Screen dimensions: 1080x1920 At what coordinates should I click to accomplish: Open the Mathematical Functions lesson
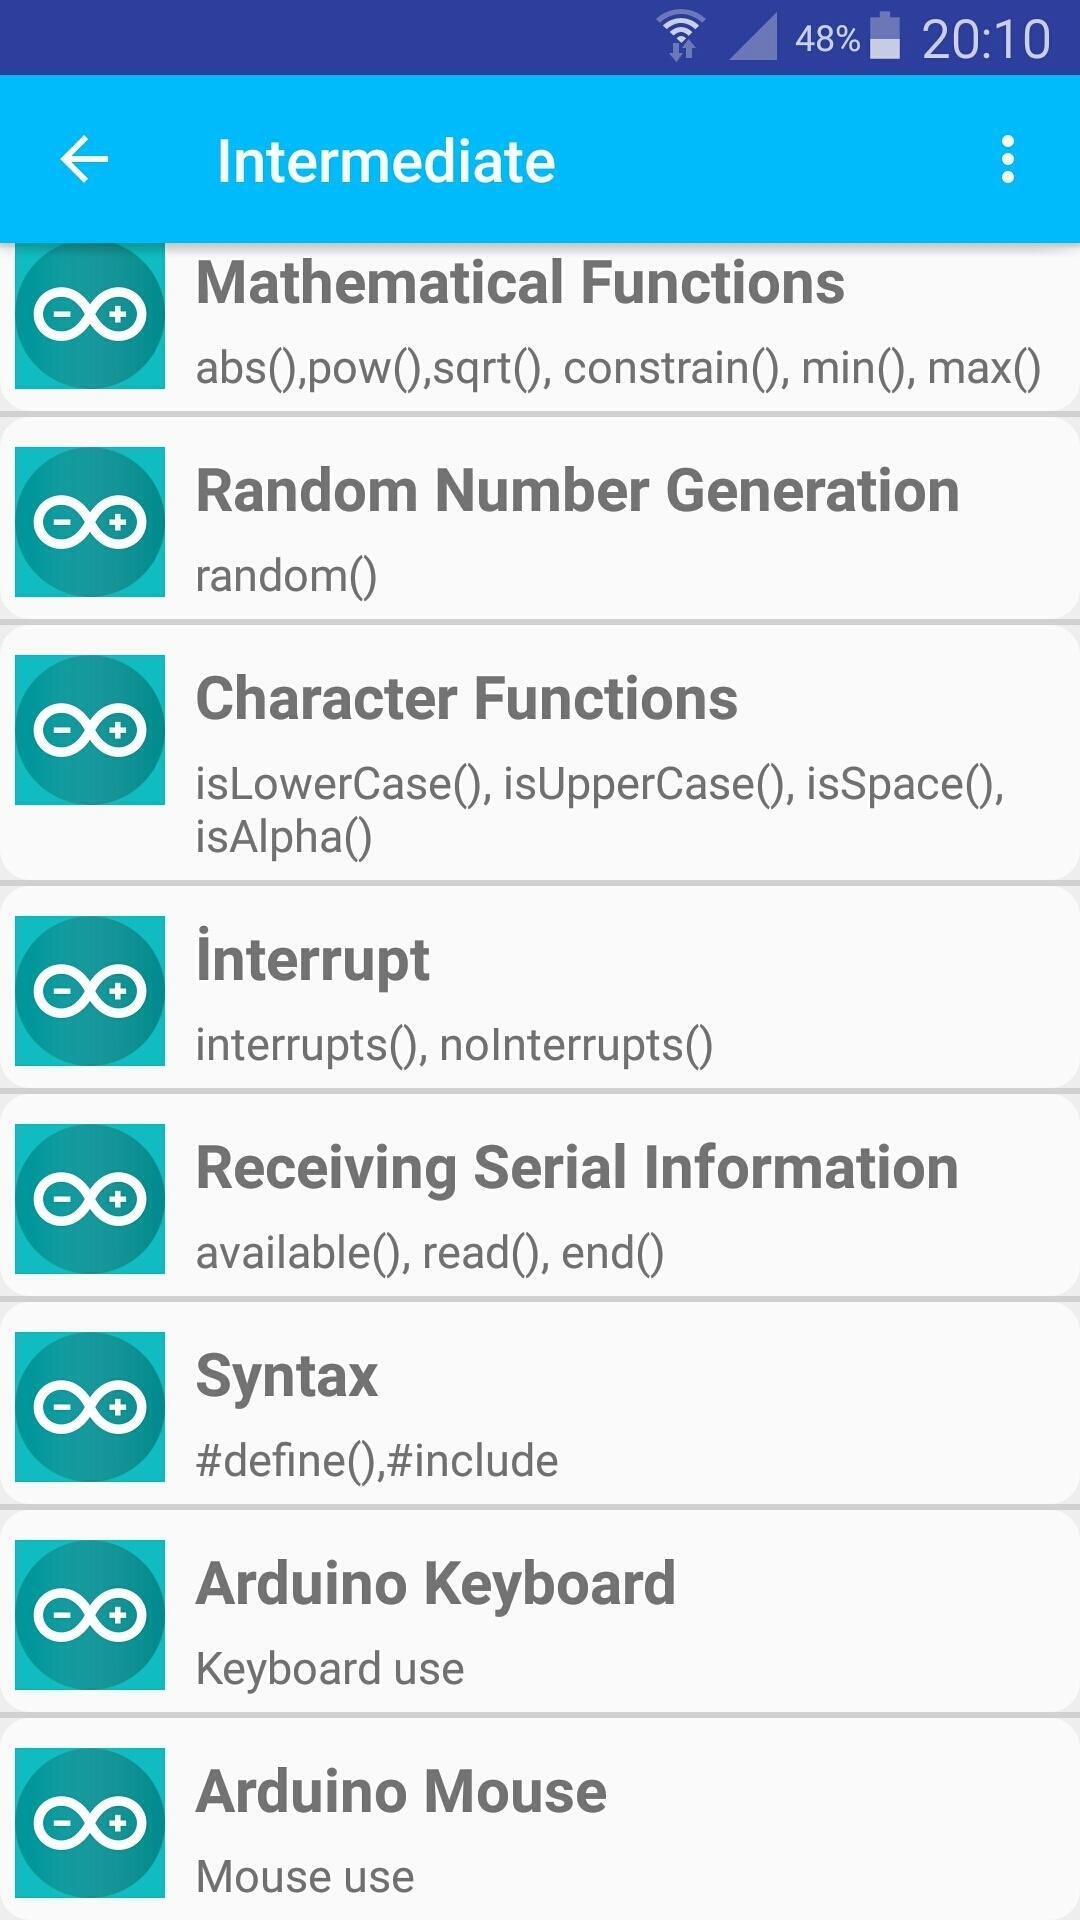coord(520,283)
